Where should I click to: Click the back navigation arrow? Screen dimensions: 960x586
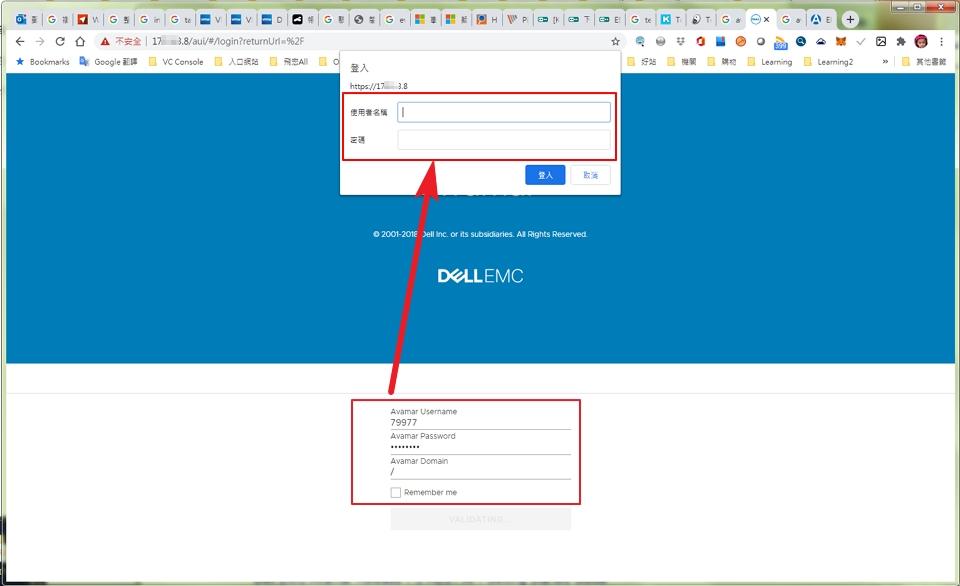click(x=20, y=41)
